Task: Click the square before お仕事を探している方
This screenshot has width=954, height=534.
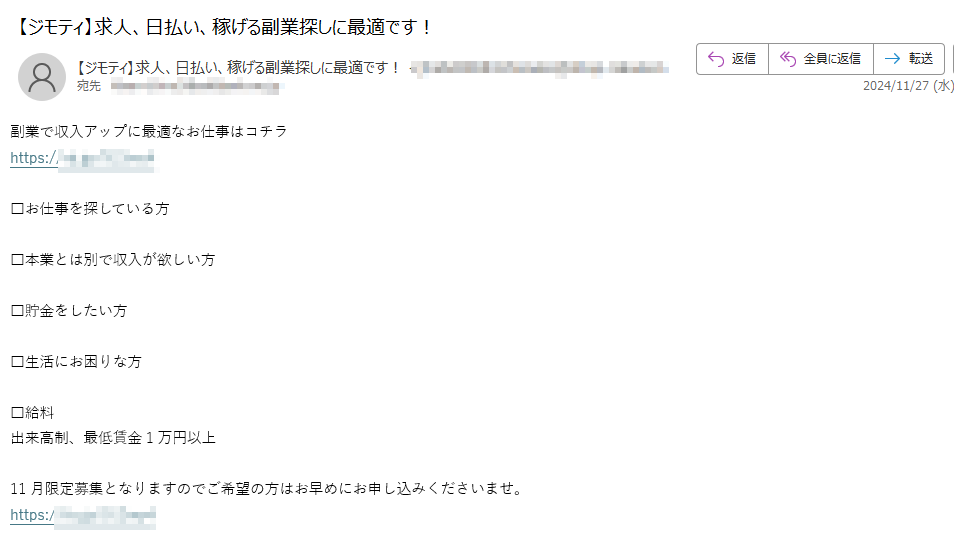Action: (18, 209)
